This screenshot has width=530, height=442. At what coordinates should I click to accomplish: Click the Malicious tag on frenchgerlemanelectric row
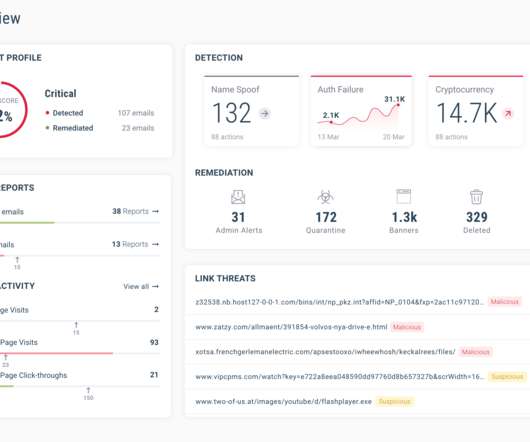(x=476, y=352)
